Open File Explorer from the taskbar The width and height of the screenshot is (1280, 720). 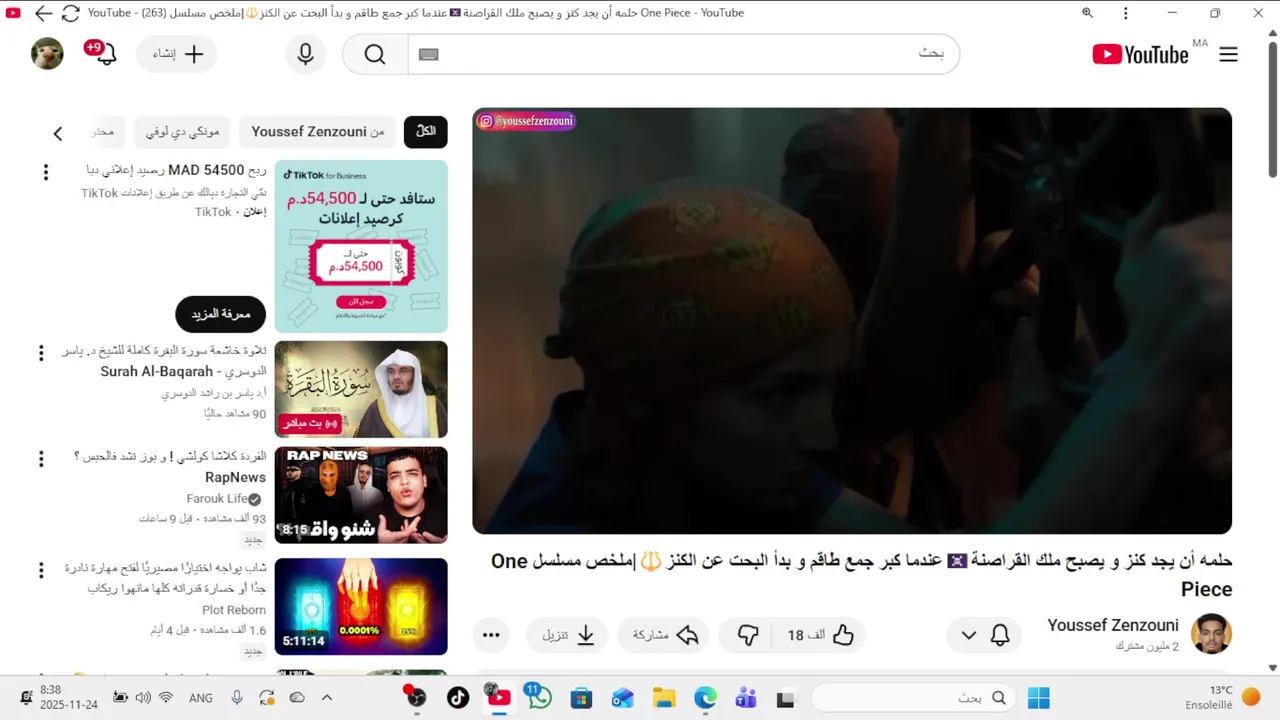tap(664, 697)
